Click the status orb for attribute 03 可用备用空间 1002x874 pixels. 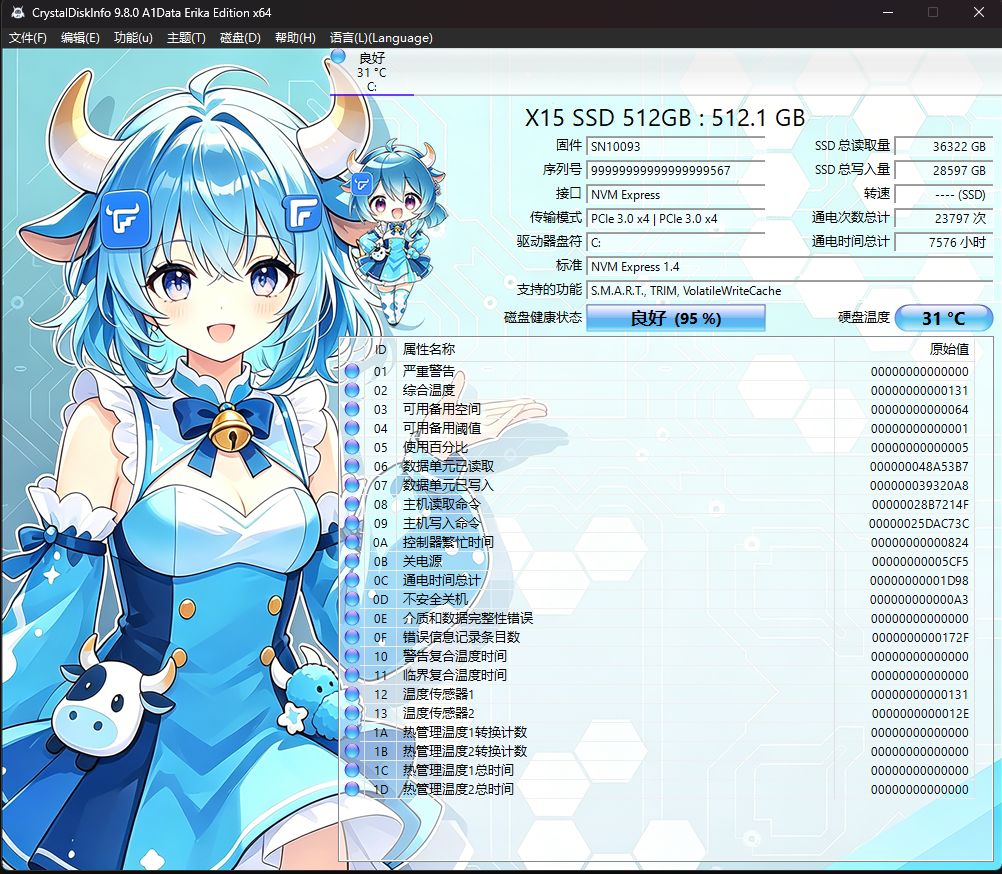(x=351, y=409)
